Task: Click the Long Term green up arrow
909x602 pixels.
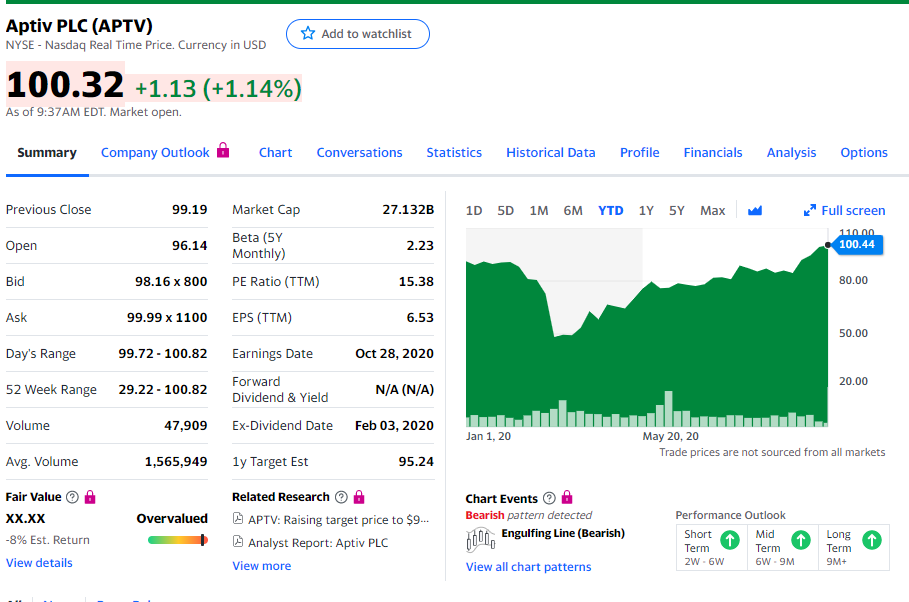Action: [871, 540]
